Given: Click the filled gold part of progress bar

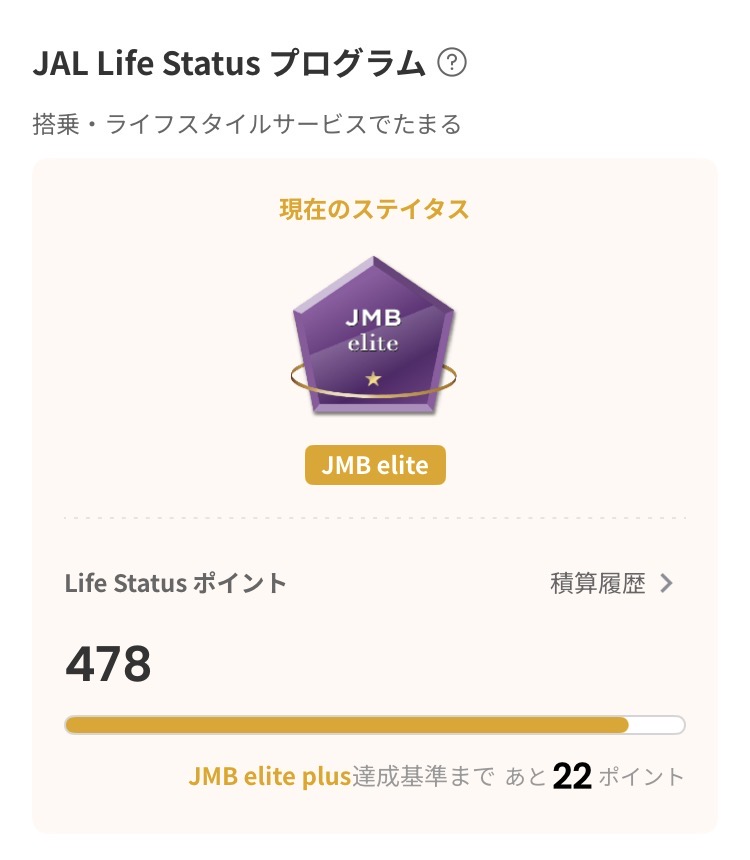Looking at the screenshot, I should point(346,725).
